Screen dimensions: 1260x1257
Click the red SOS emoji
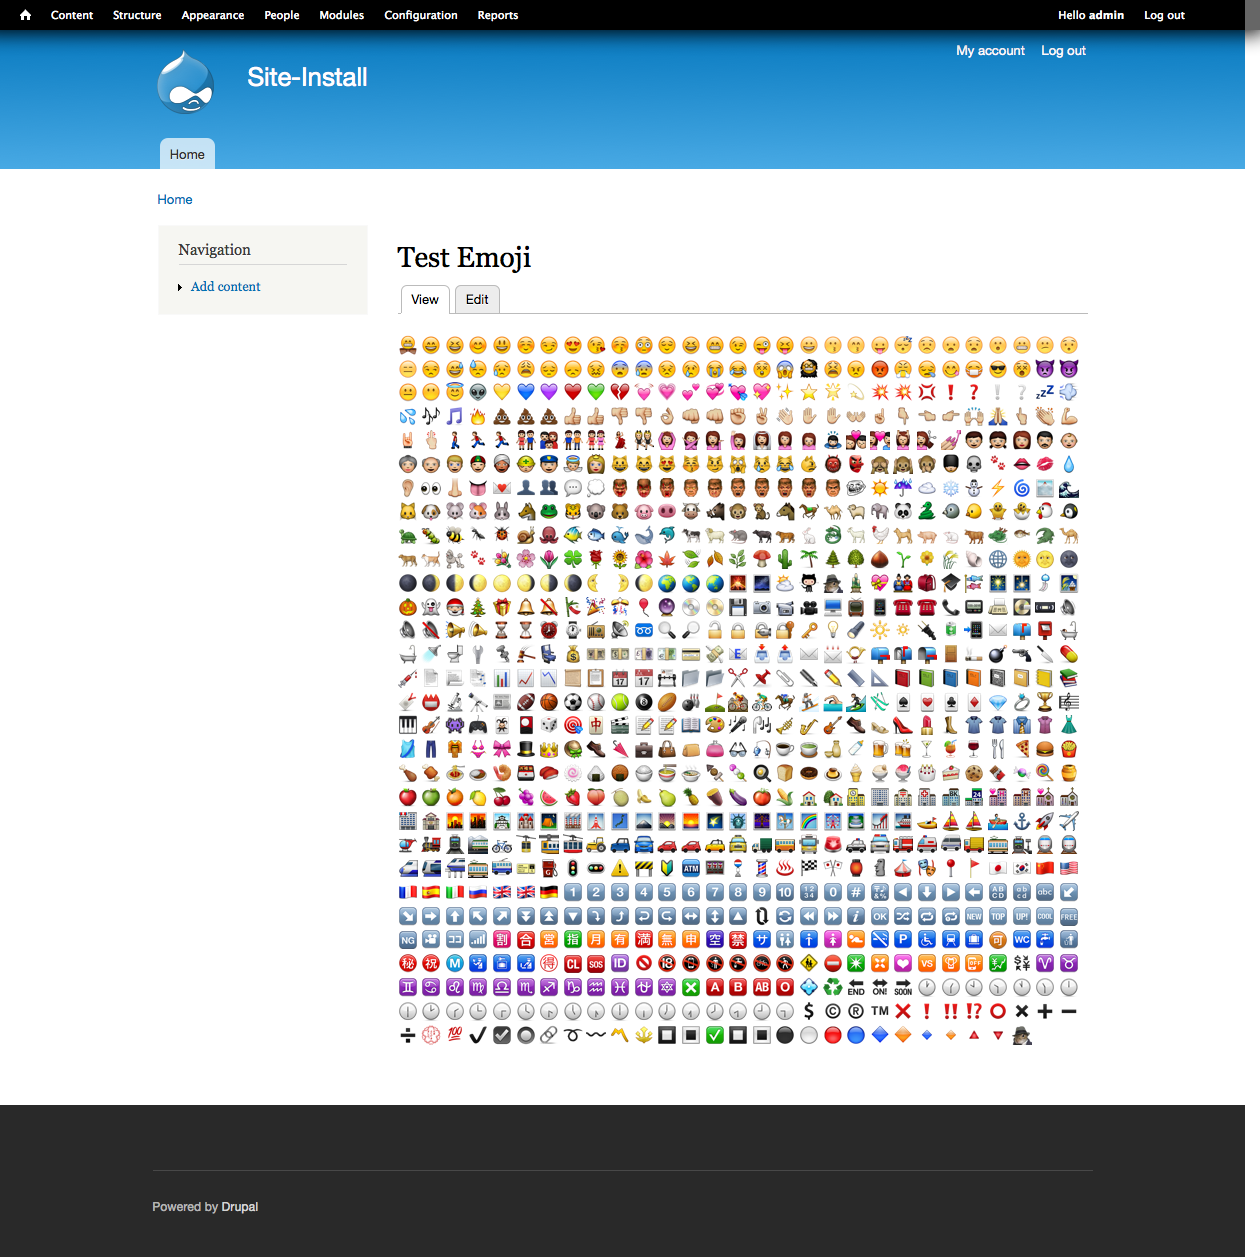coord(596,963)
